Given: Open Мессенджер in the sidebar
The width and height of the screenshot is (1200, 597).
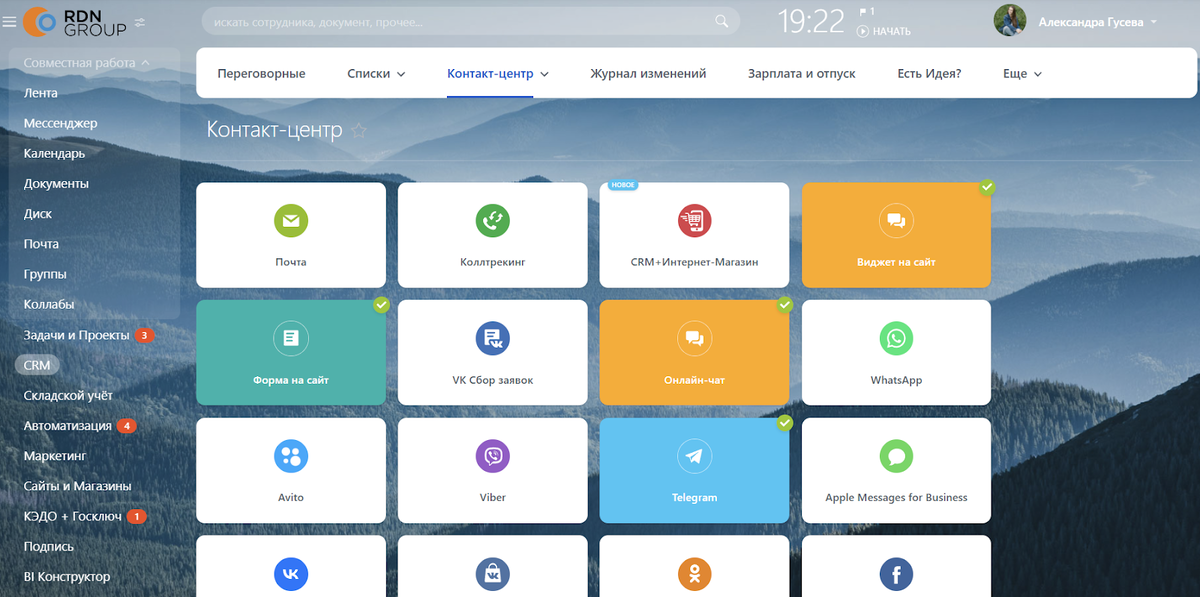Looking at the screenshot, I should tap(61, 123).
